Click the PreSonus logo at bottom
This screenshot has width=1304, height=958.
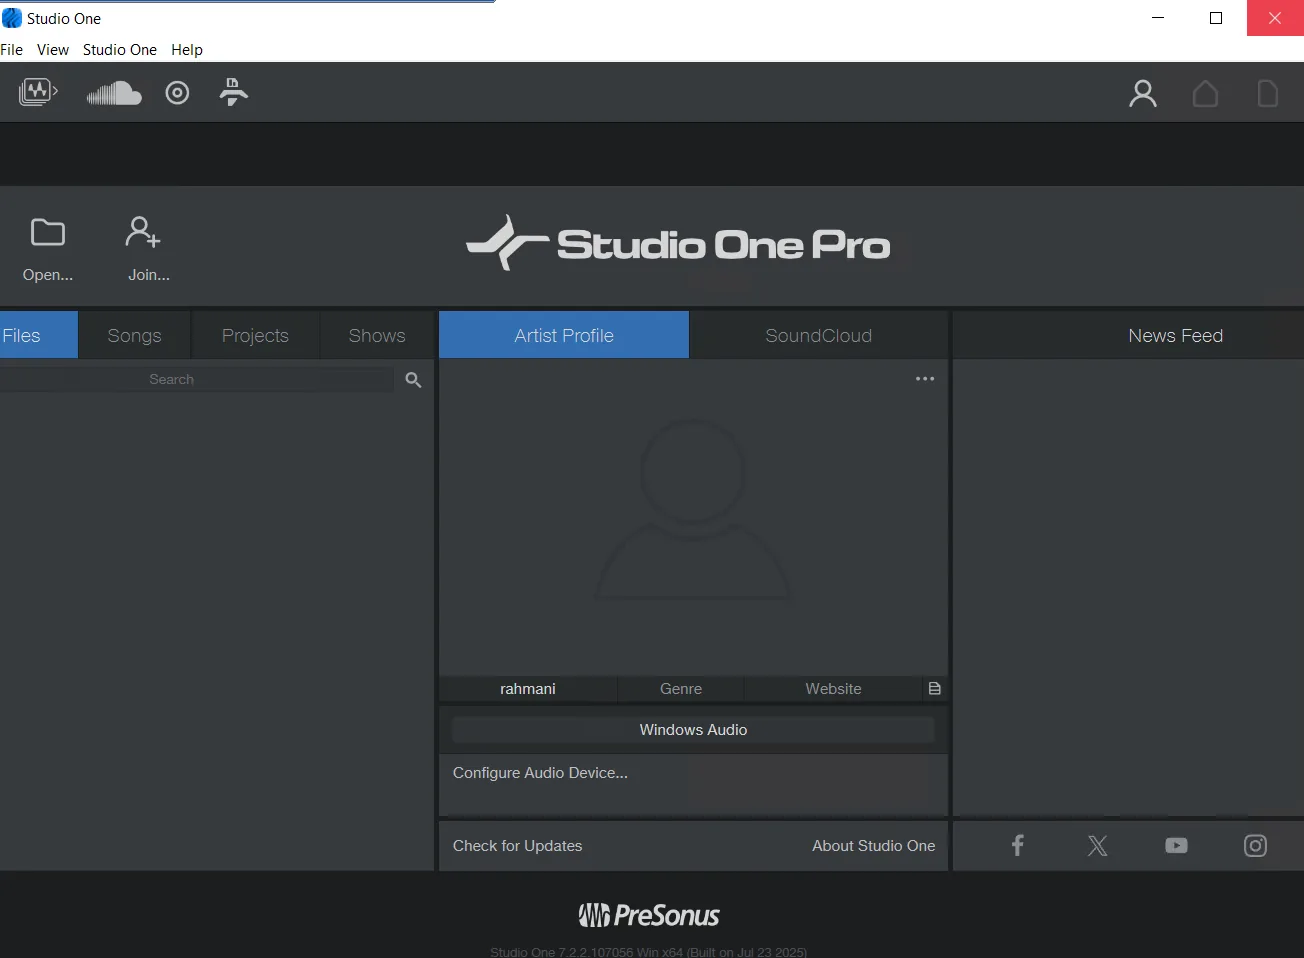tap(649, 915)
